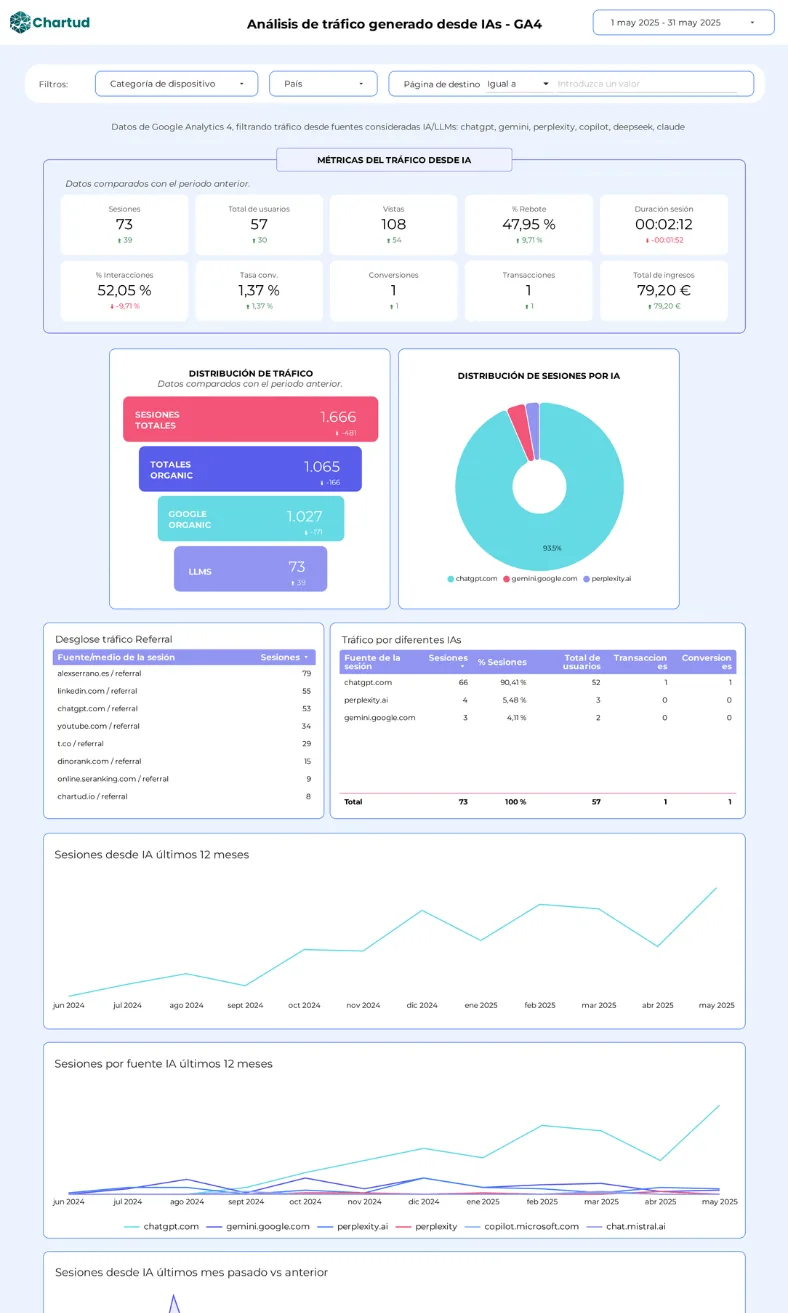Sort IAs table by Transacciones header
788x1313 pixels.
tap(640, 662)
